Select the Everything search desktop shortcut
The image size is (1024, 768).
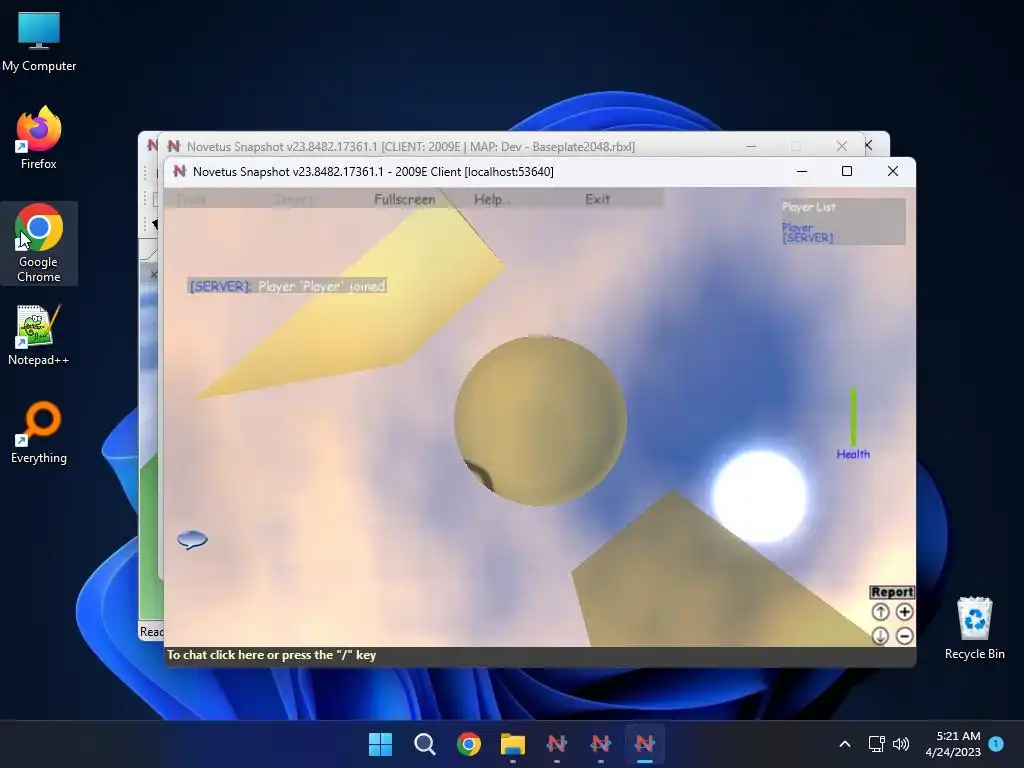(x=39, y=432)
